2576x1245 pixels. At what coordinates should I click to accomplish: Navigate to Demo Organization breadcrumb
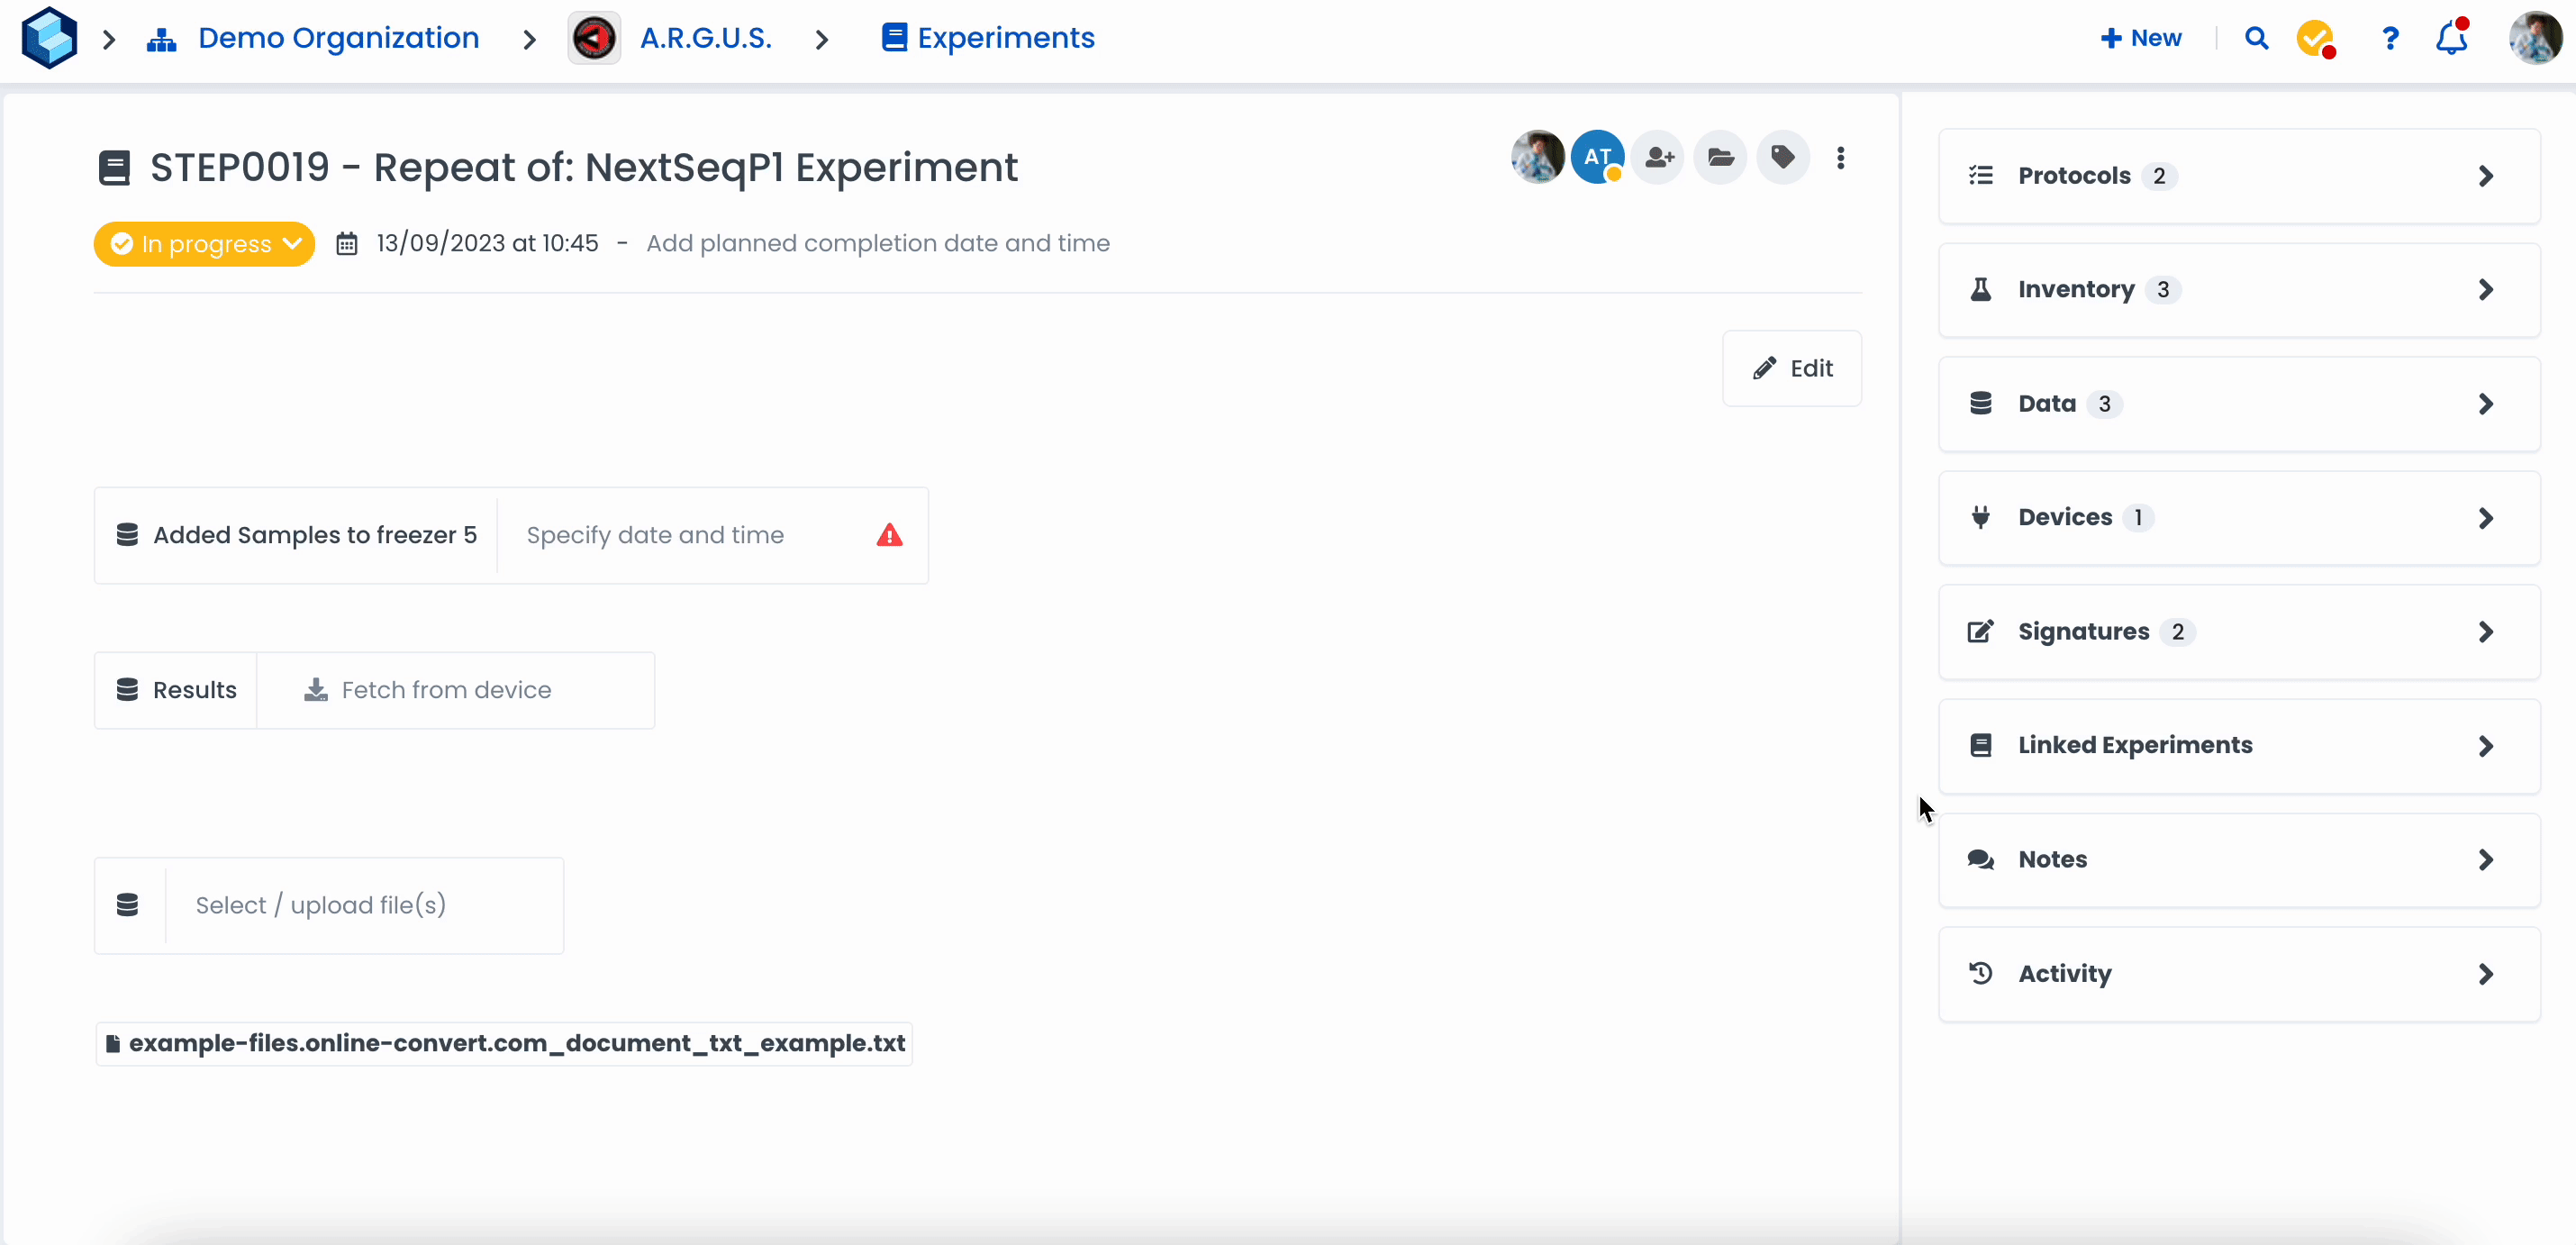338,38
